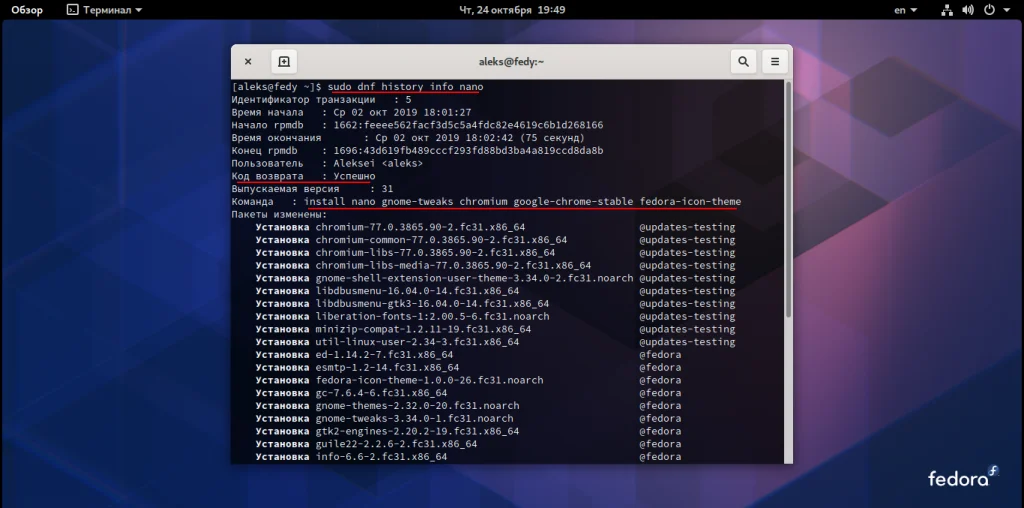Open the en keyboard layout menu
The height and width of the screenshot is (508, 1024).
[x=905, y=10]
